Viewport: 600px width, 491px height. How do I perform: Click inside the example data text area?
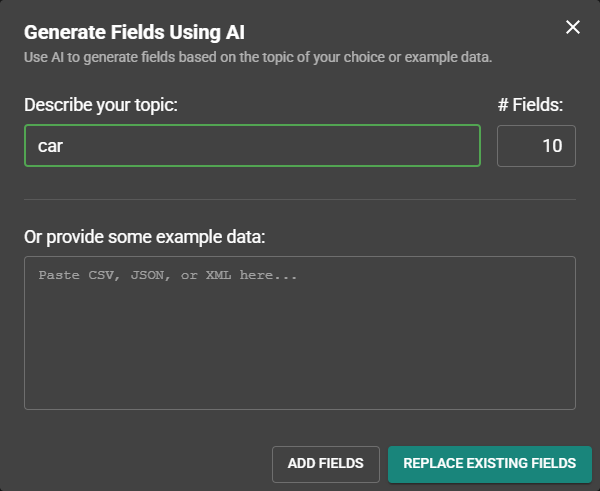(300, 333)
